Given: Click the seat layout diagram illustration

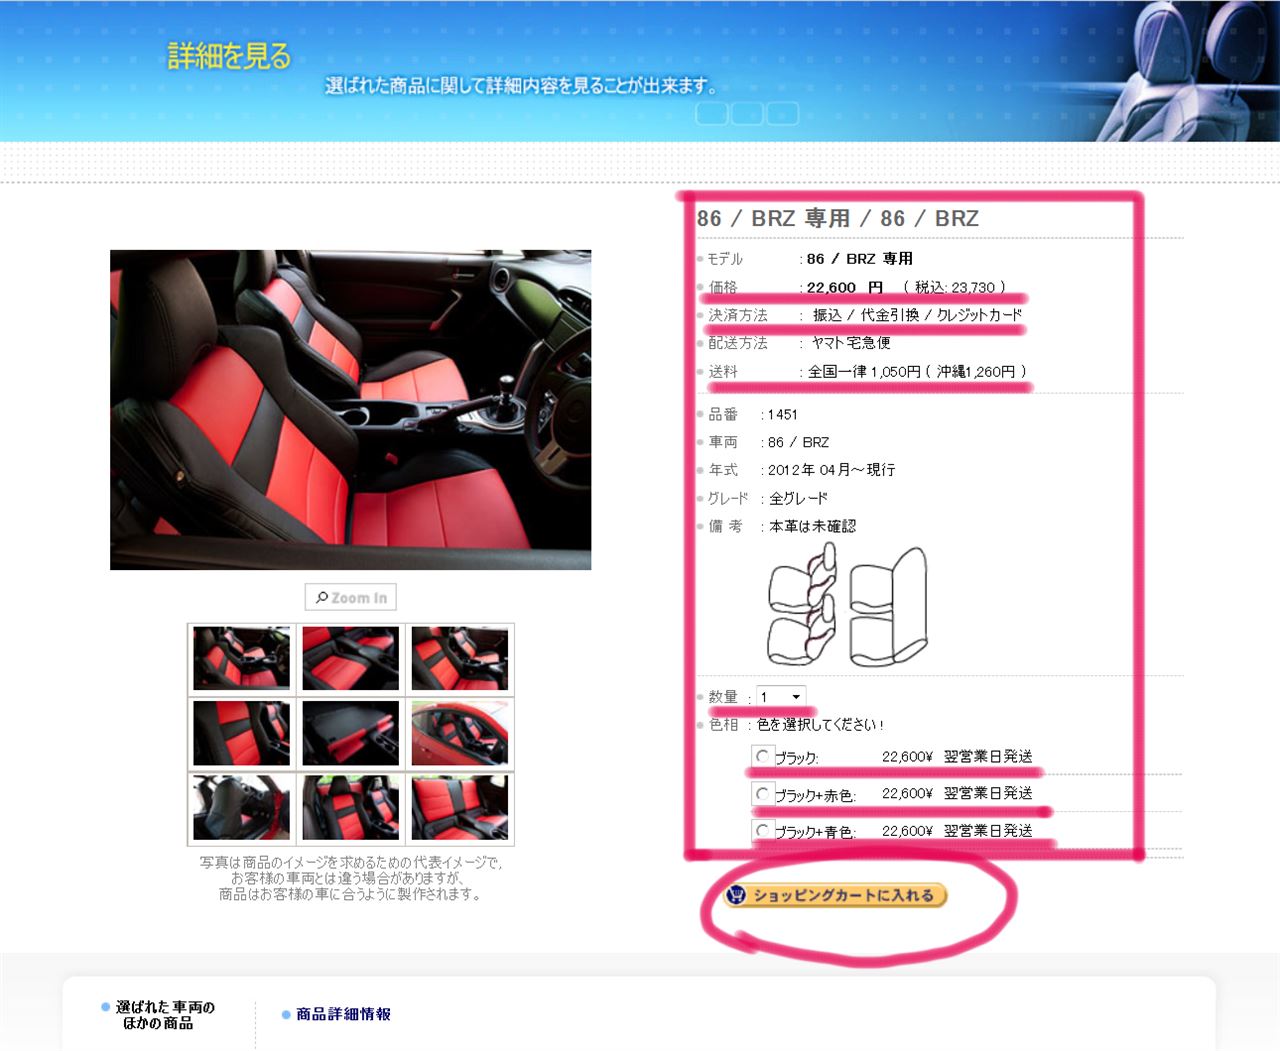Looking at the screenshot, I should click(x=847, y=606).
